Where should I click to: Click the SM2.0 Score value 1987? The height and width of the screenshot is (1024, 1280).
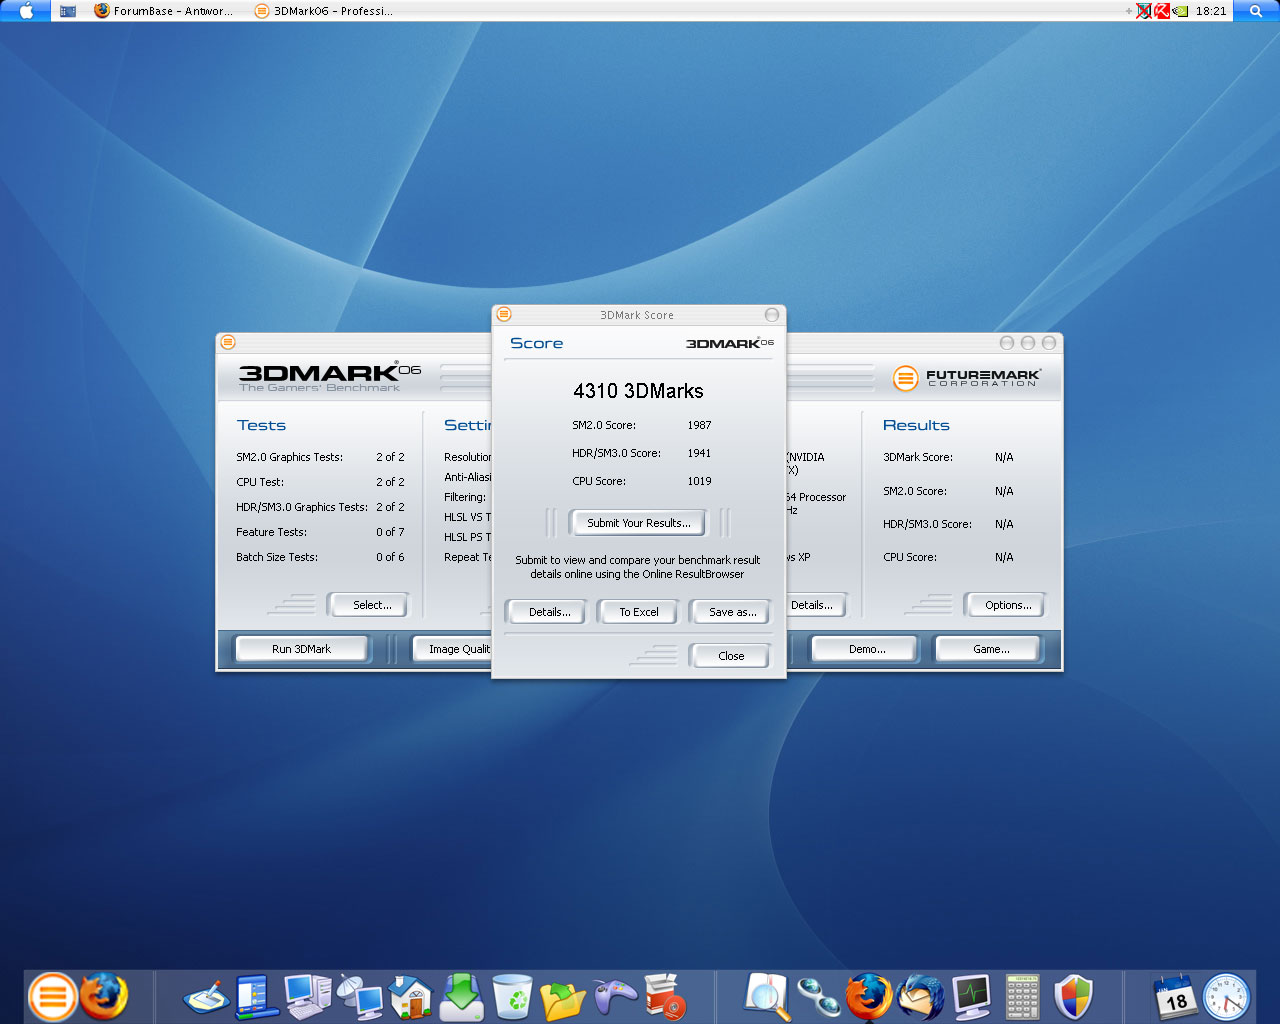tap(699, 425)
